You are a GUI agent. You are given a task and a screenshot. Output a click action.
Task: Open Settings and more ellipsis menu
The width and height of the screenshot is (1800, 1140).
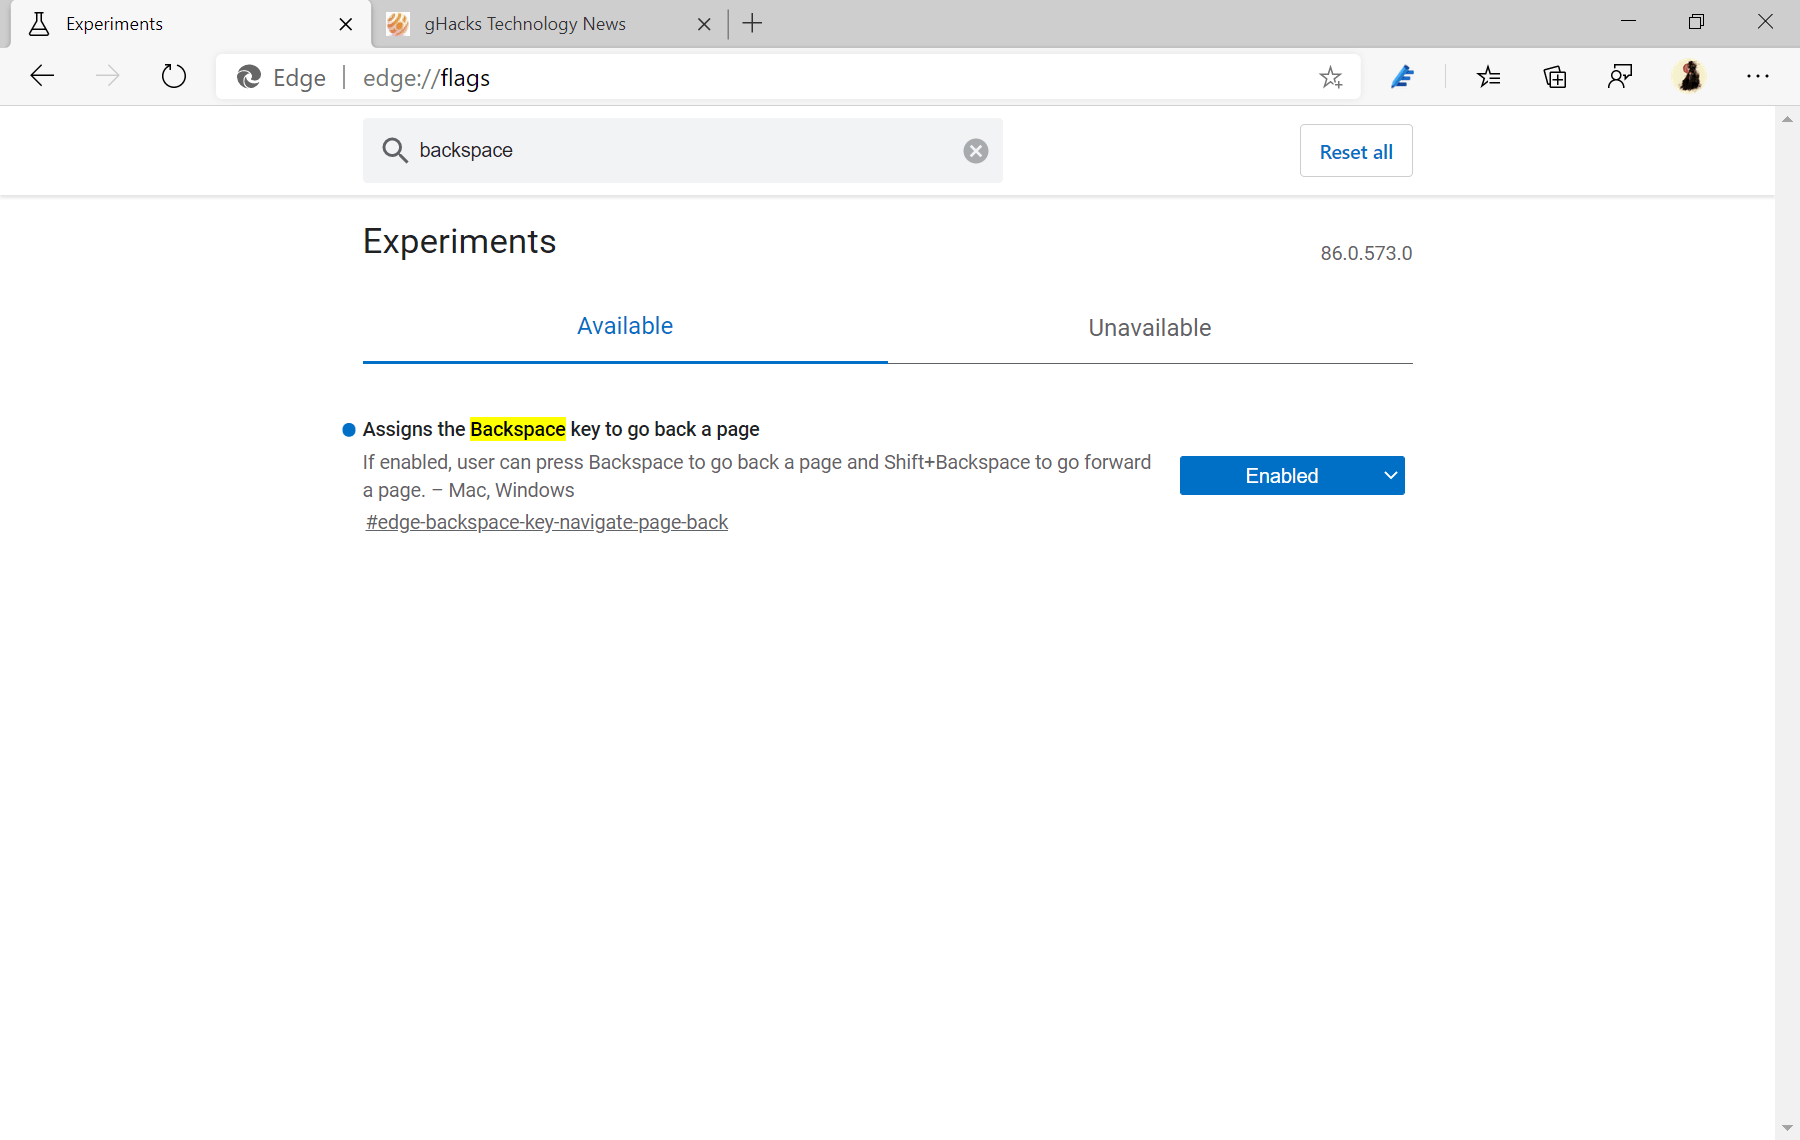[x=1758, y=76]
